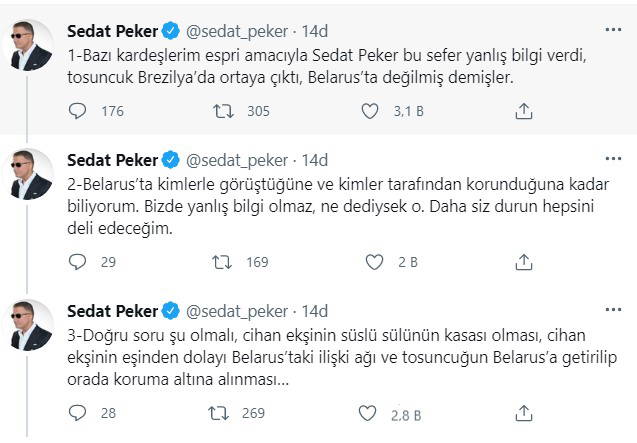Image resolution: width=637 pixels, height=443 pixels.
Task: Open more options menu on third tweet
Action: click(609, 309)
